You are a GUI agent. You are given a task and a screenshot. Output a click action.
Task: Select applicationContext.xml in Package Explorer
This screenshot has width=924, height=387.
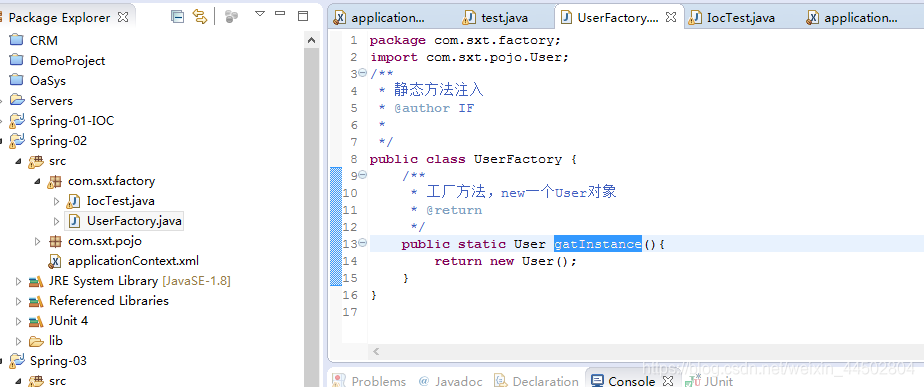coord(133,261)
